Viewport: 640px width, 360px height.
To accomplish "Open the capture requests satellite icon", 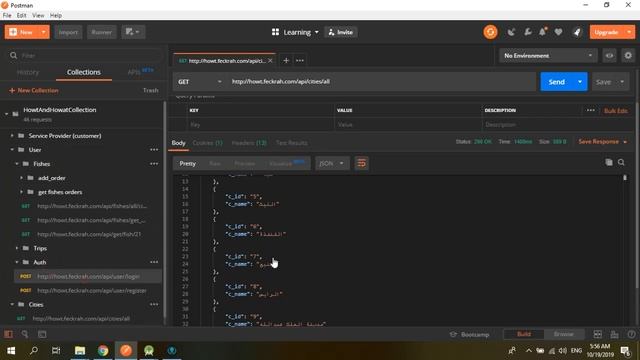I will pyautogui.click(x=511, y=32).
